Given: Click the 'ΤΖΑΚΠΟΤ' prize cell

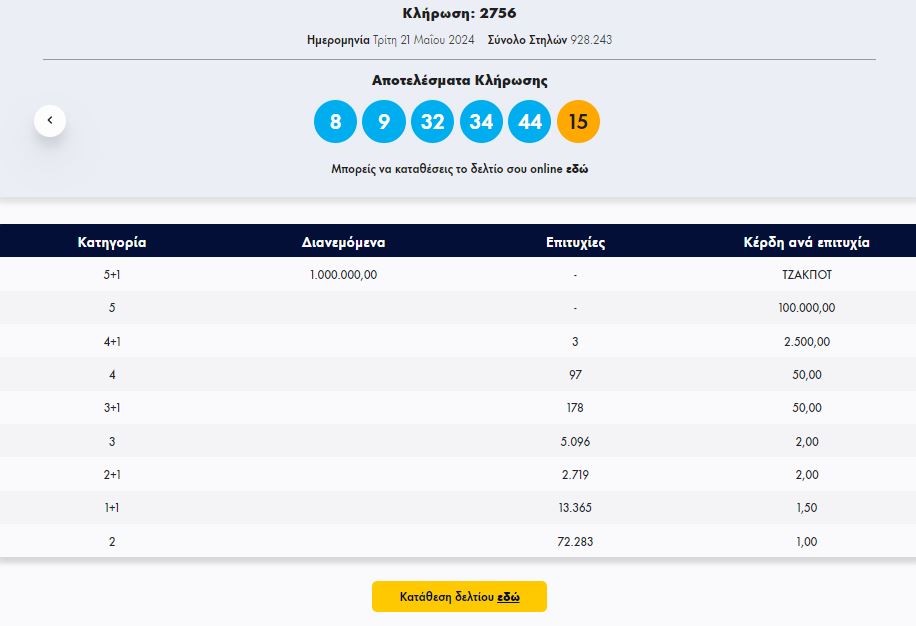Looking at the screenshot, I should pos(806,274).
